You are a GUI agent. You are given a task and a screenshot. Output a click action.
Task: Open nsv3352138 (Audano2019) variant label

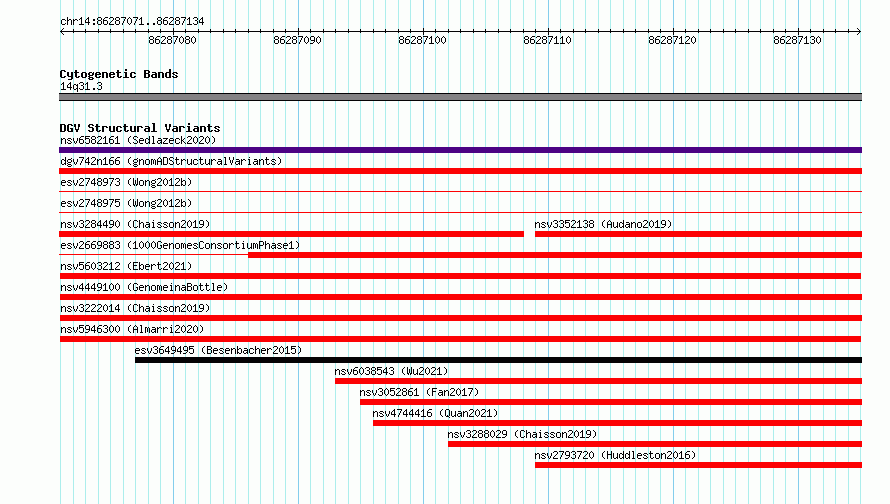[x=603, y=224]
